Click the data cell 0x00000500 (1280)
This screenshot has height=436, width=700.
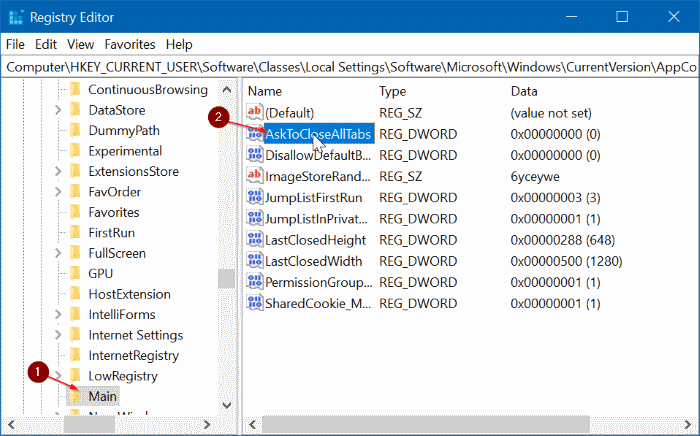point(566,261)
